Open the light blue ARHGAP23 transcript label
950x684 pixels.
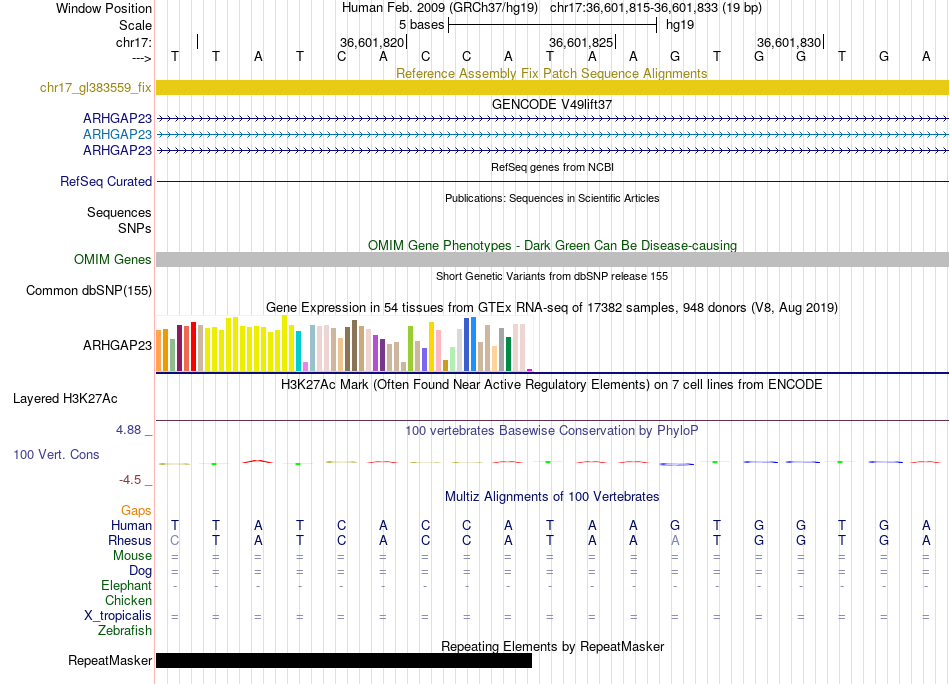tap(117, 134)
